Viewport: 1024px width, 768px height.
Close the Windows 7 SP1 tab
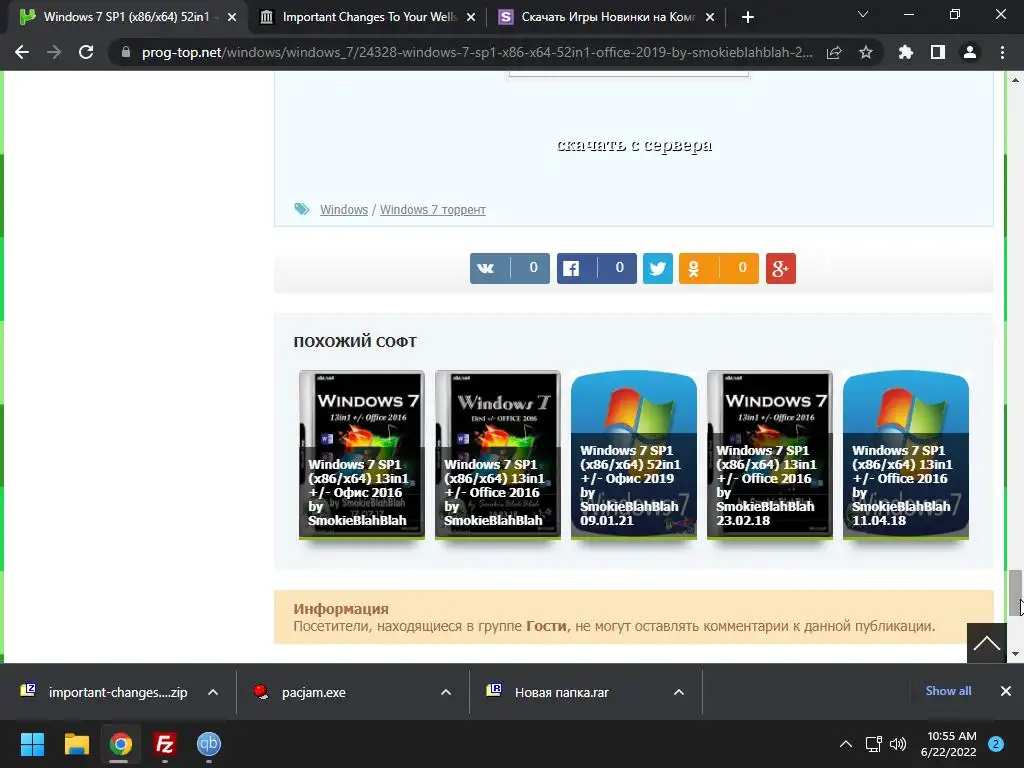click(232, 17)
